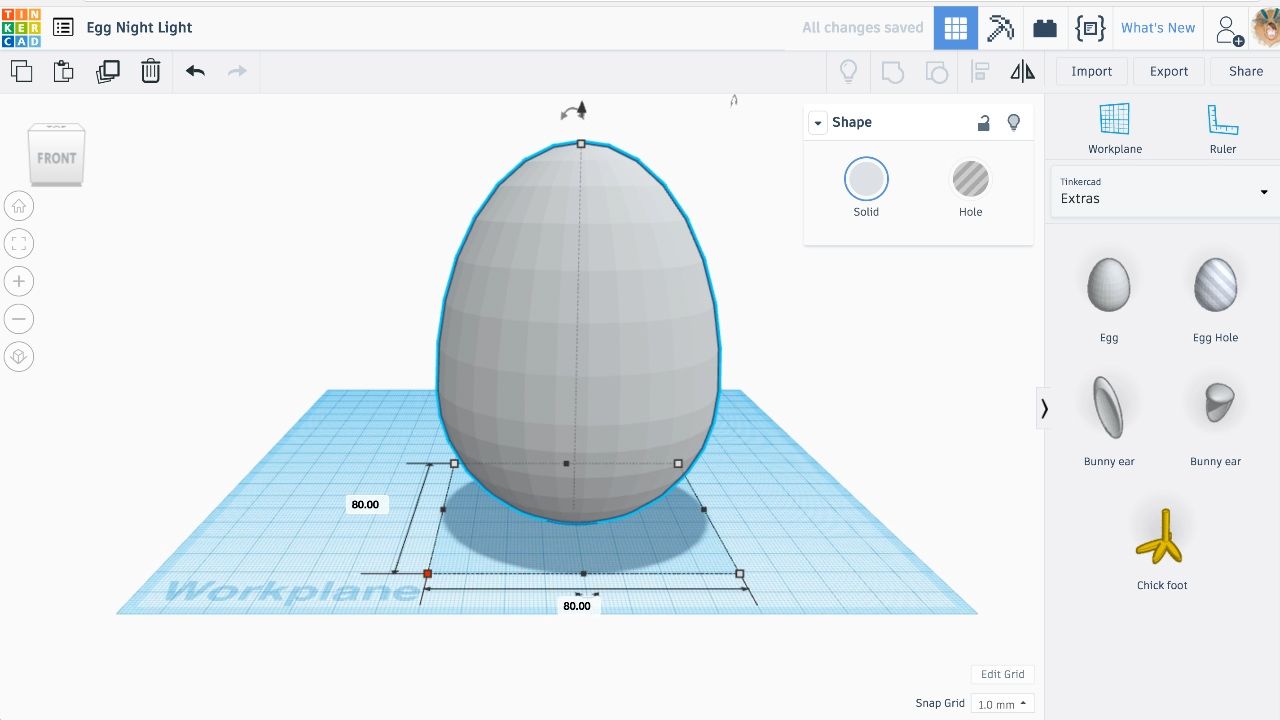Collapse the Shape panel
The width and height of the screenshot is (1280, 720).
click(x=818, y=123)
